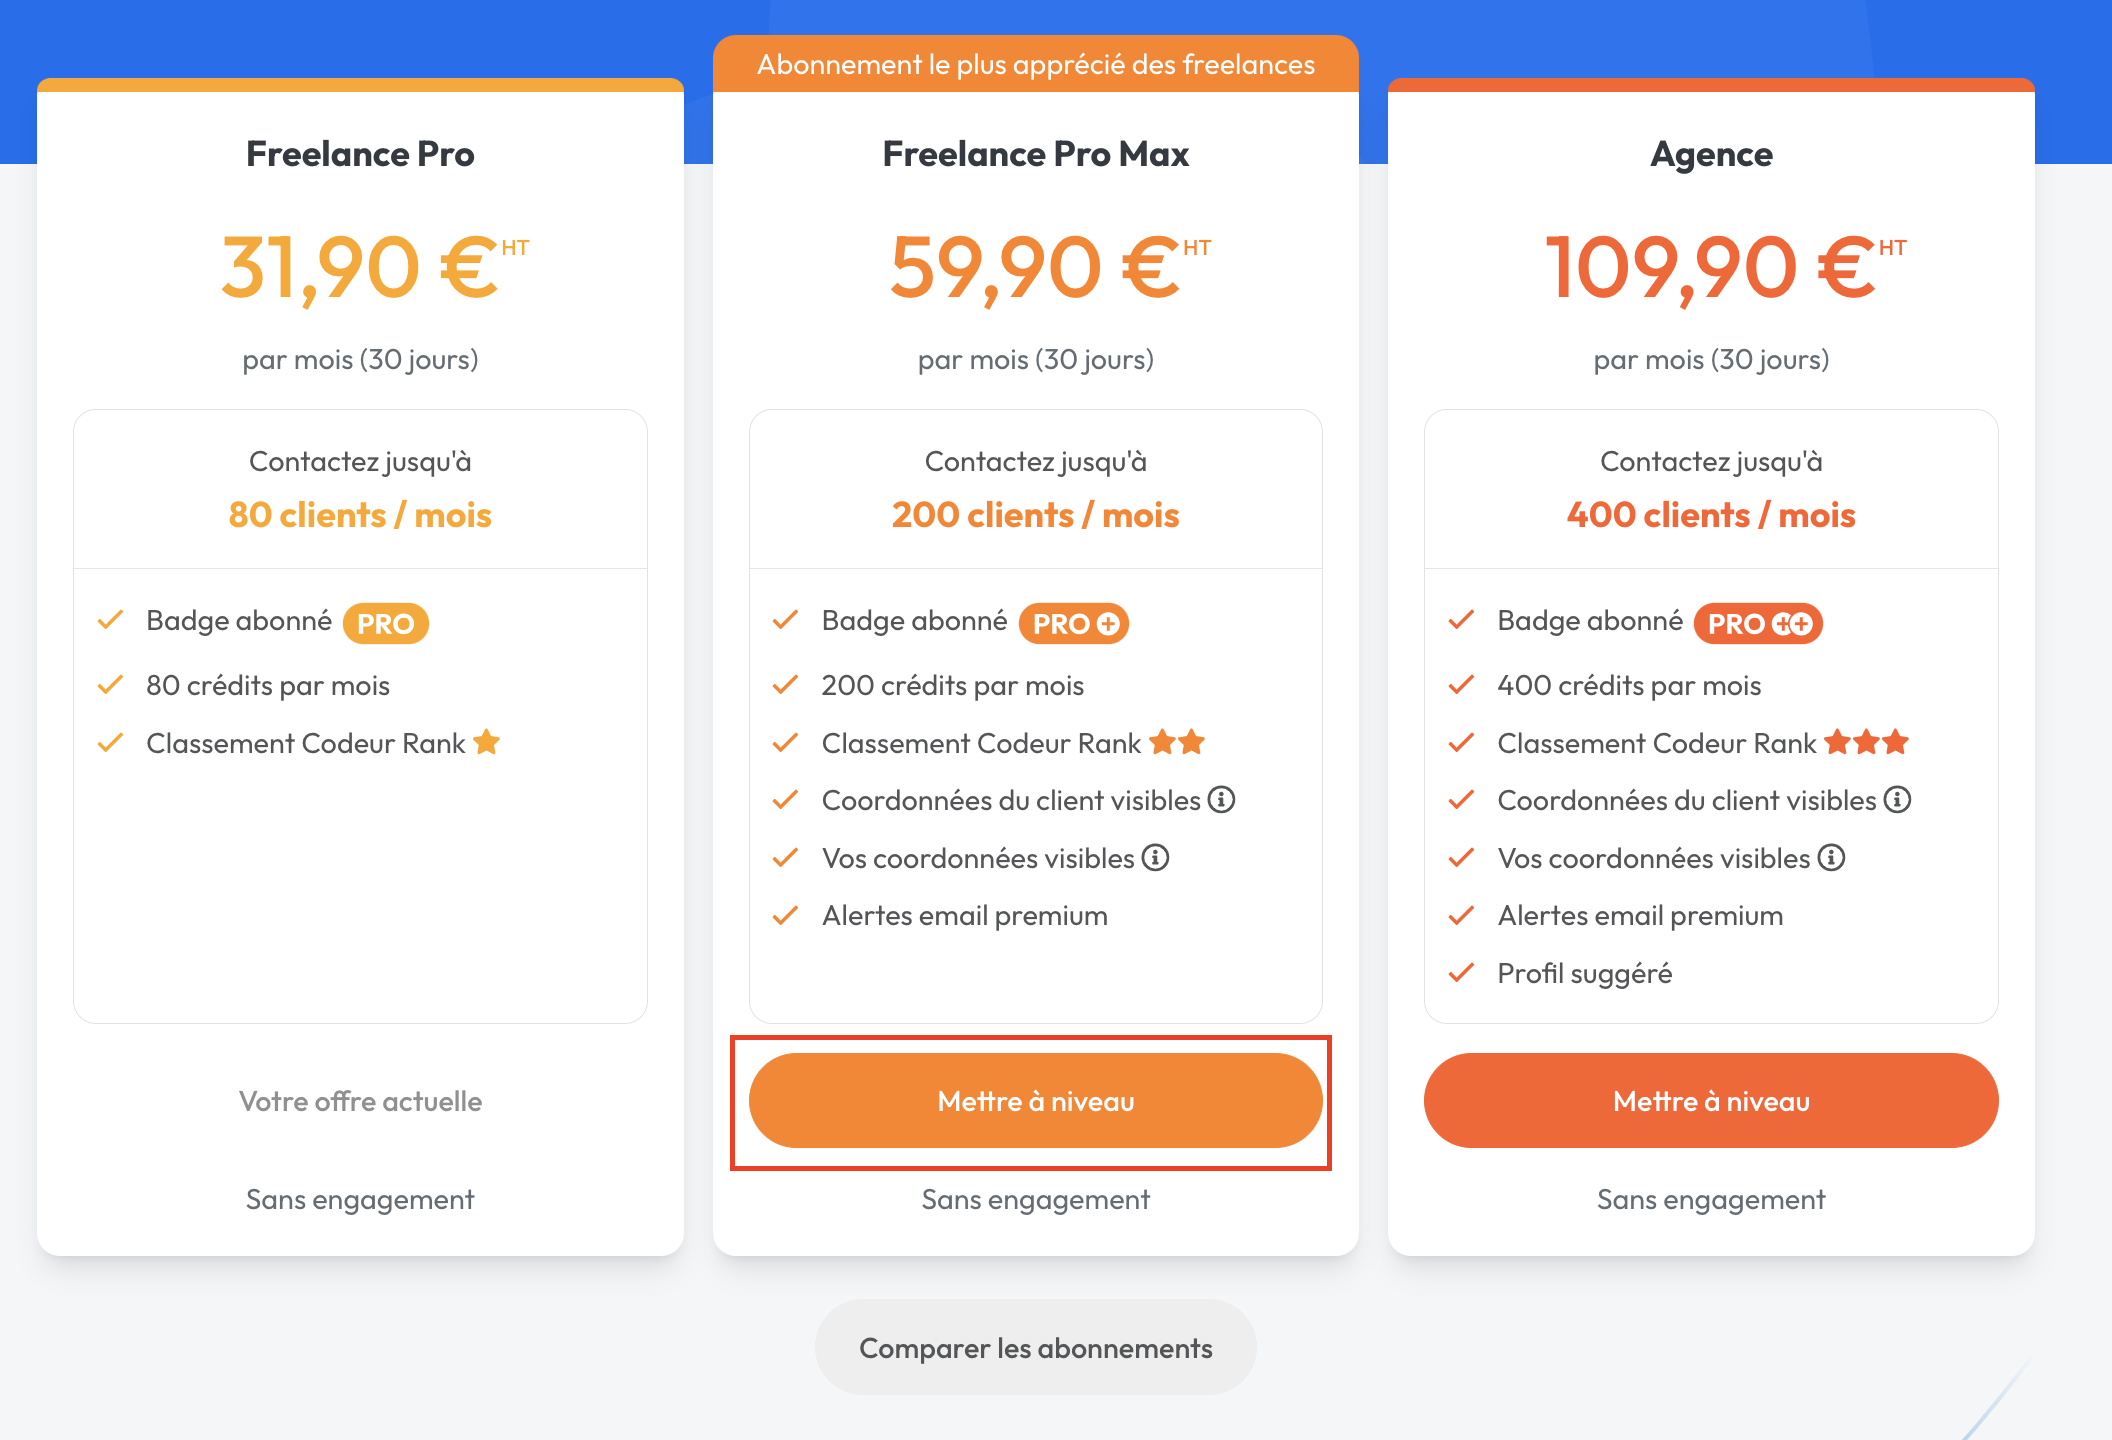Click the checkmark next to 'Profil suggéré'
The height and width of the screenshot is (1440, 2112).
(1461, 973)
